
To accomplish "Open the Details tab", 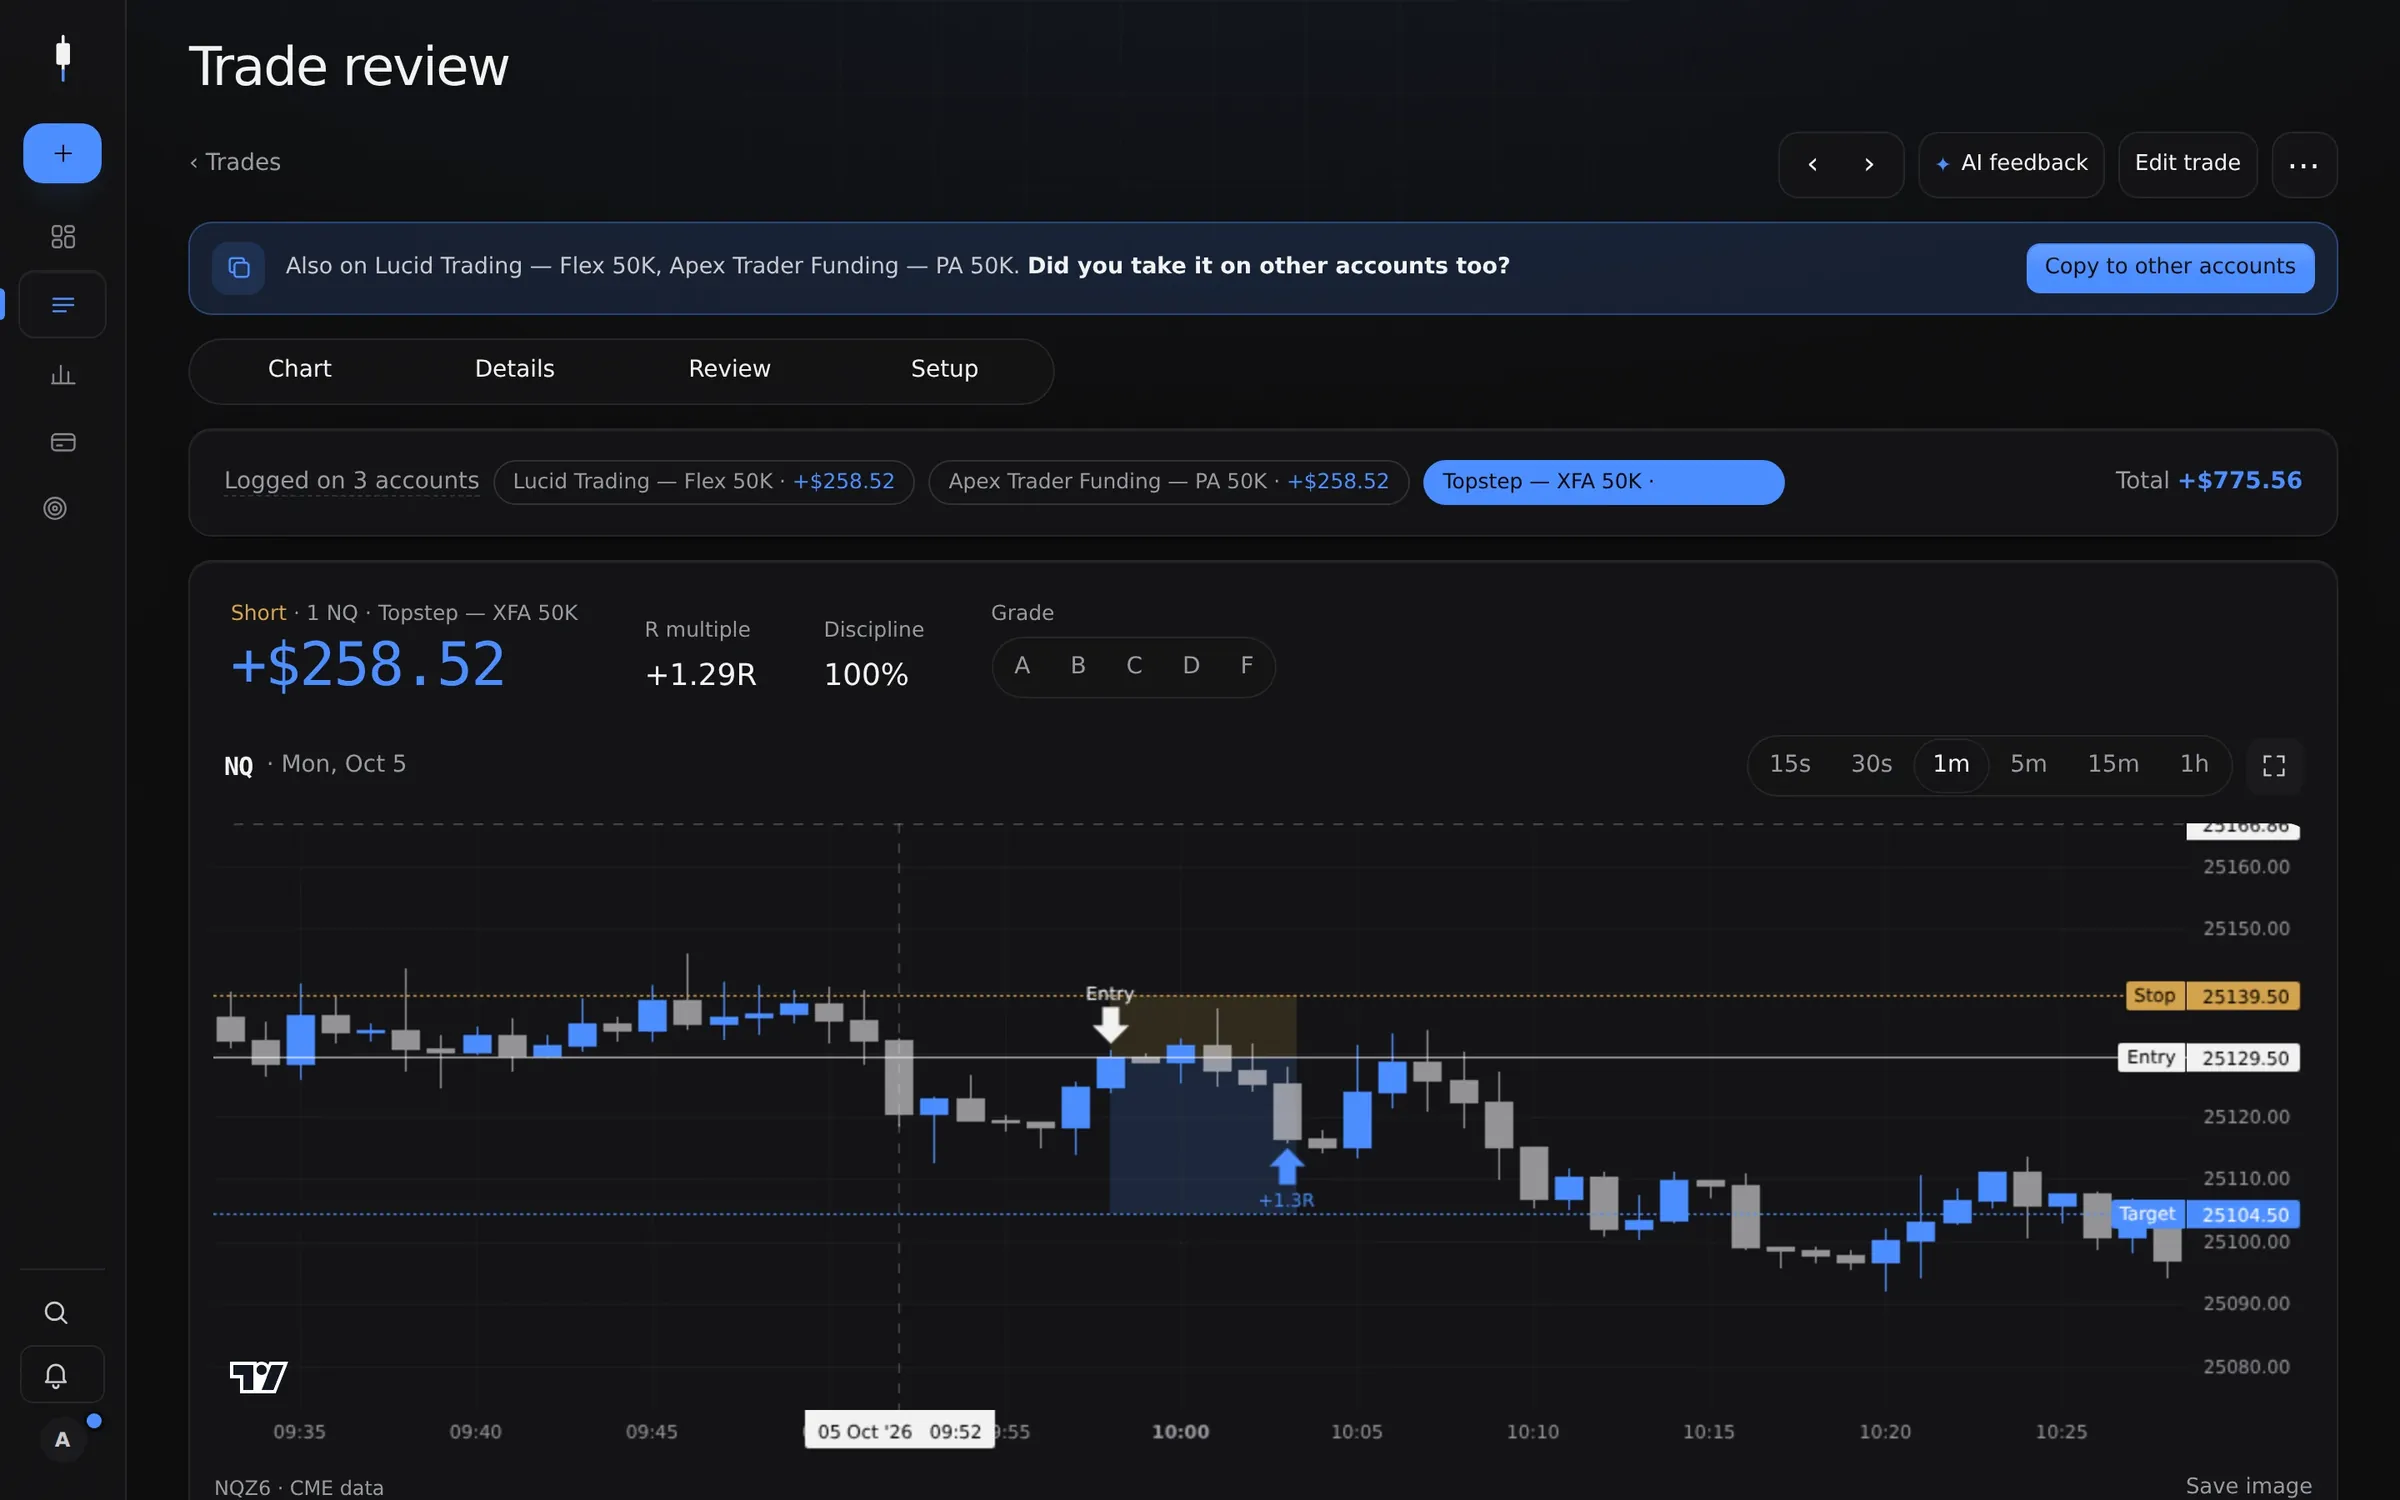I will click(x=514, y=369).
